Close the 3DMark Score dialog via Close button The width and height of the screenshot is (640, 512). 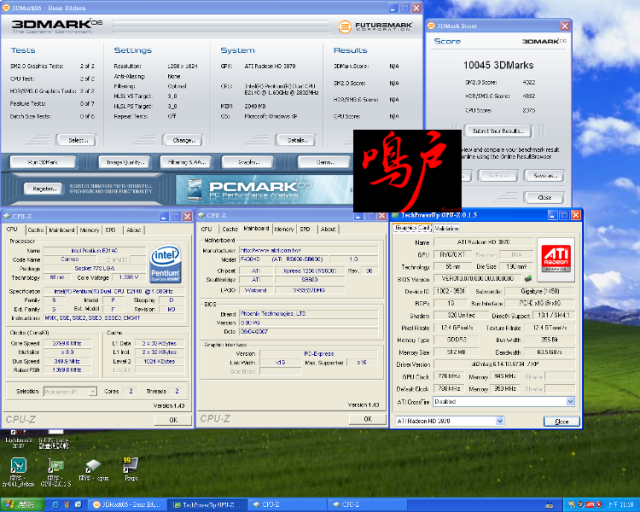[x=544, y=198]
